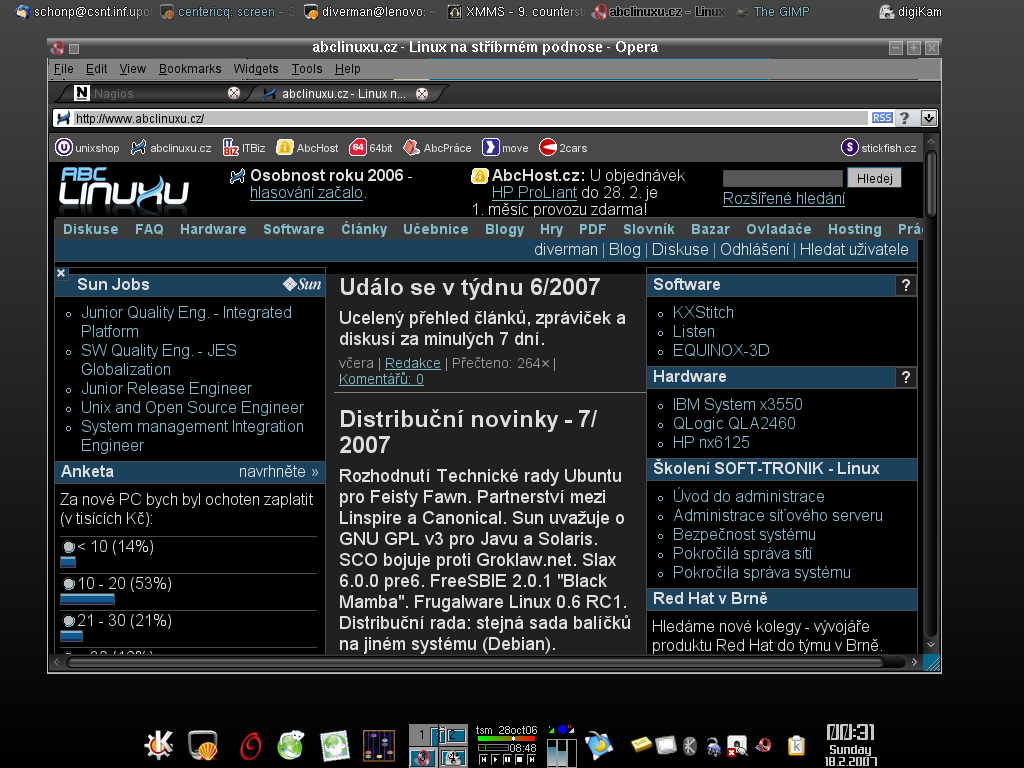Click the site search input field
The image size is (1024, 768).
782,178
